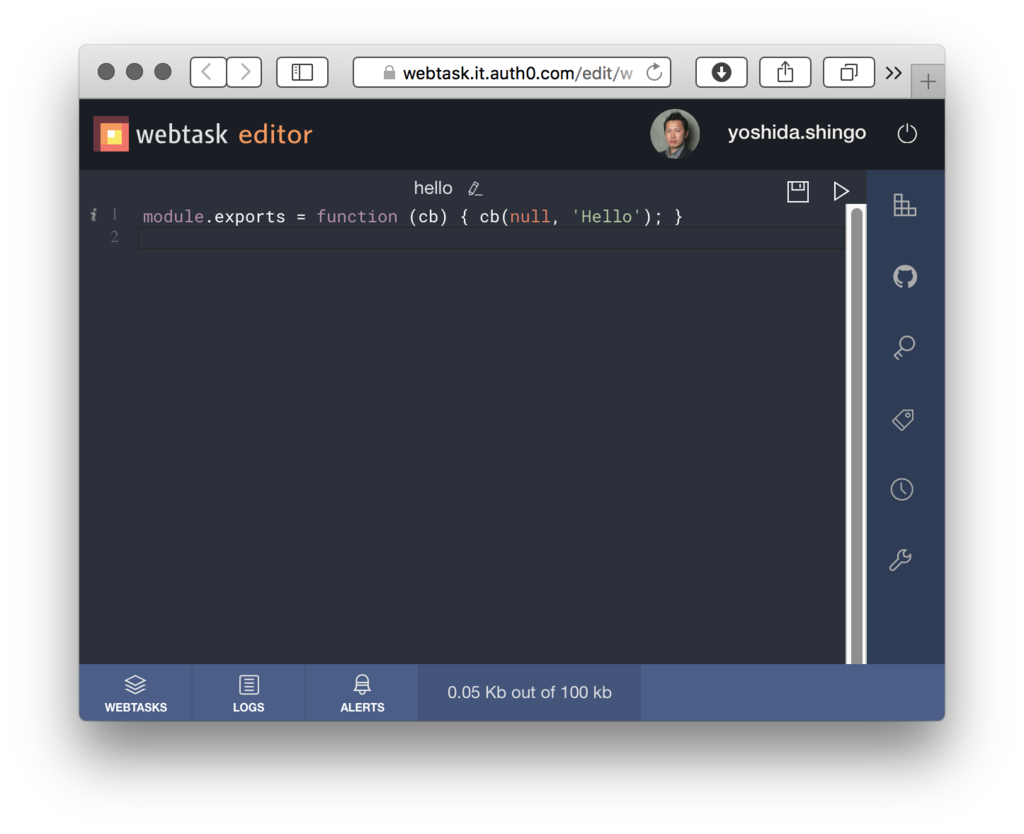
Task: Open the LOGS tab
Action: click(249, 693)
